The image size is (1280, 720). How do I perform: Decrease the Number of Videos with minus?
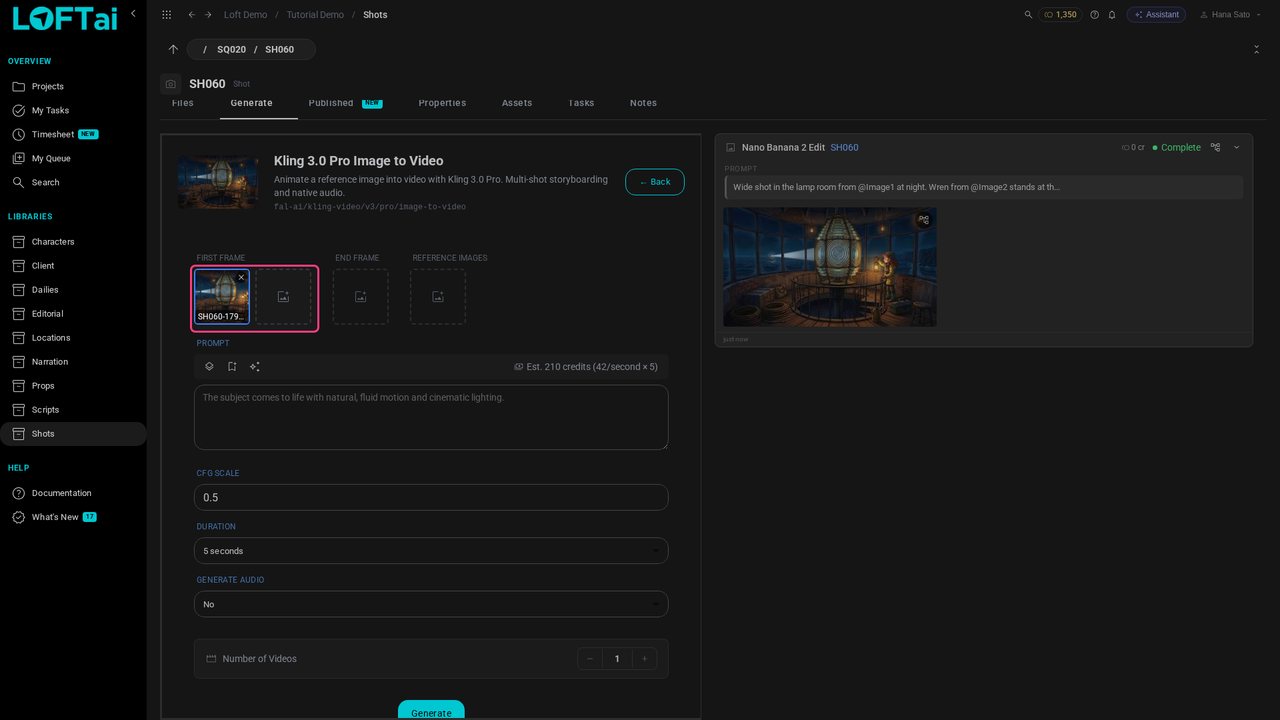click(x=590, y=658)
